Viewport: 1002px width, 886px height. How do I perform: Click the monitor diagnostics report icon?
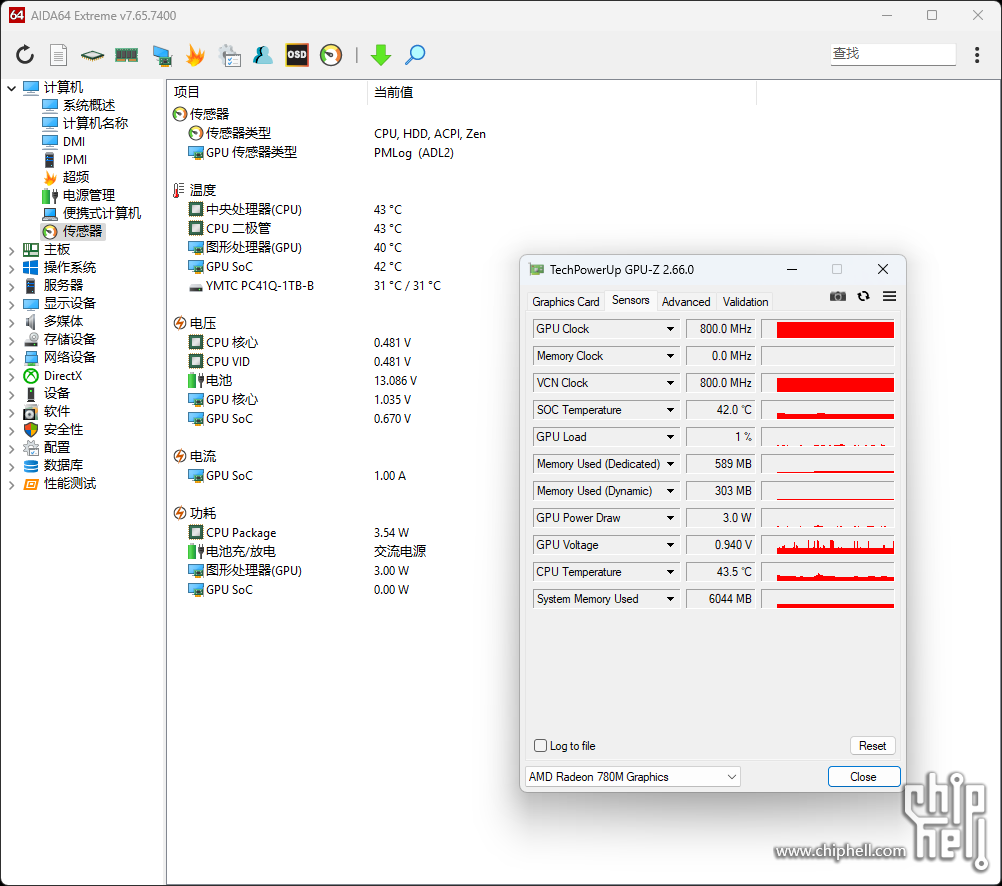point(229,56)
